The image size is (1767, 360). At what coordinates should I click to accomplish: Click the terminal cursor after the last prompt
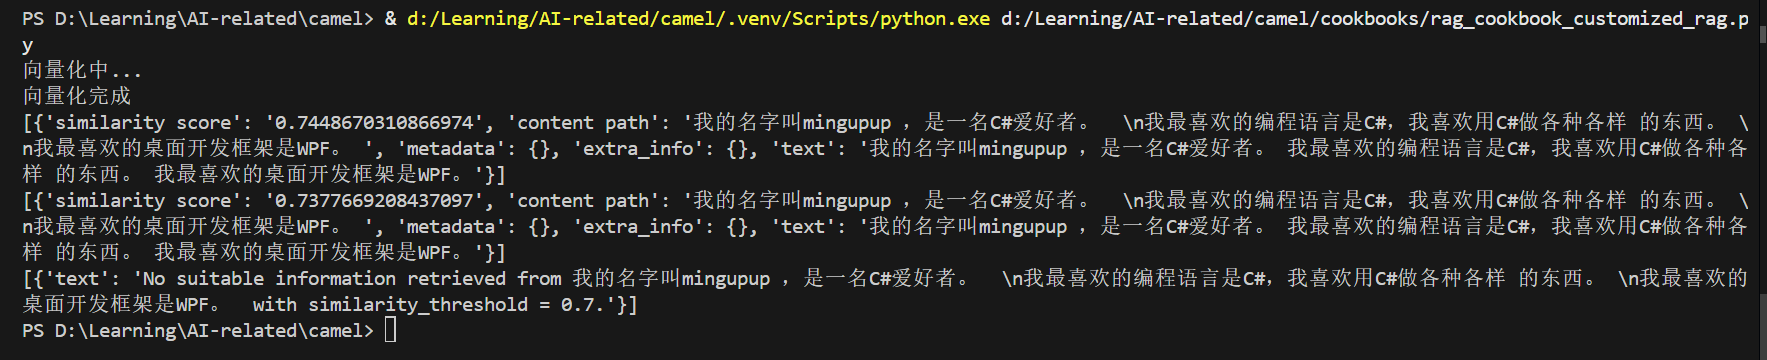tap(390, 330)
